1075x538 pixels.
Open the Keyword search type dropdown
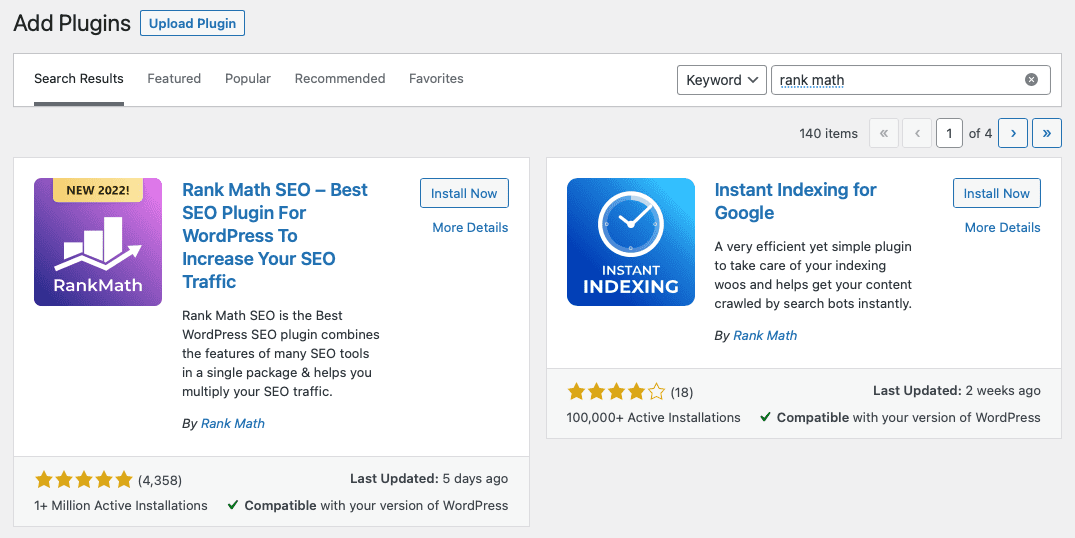click(x=721, y=80)
